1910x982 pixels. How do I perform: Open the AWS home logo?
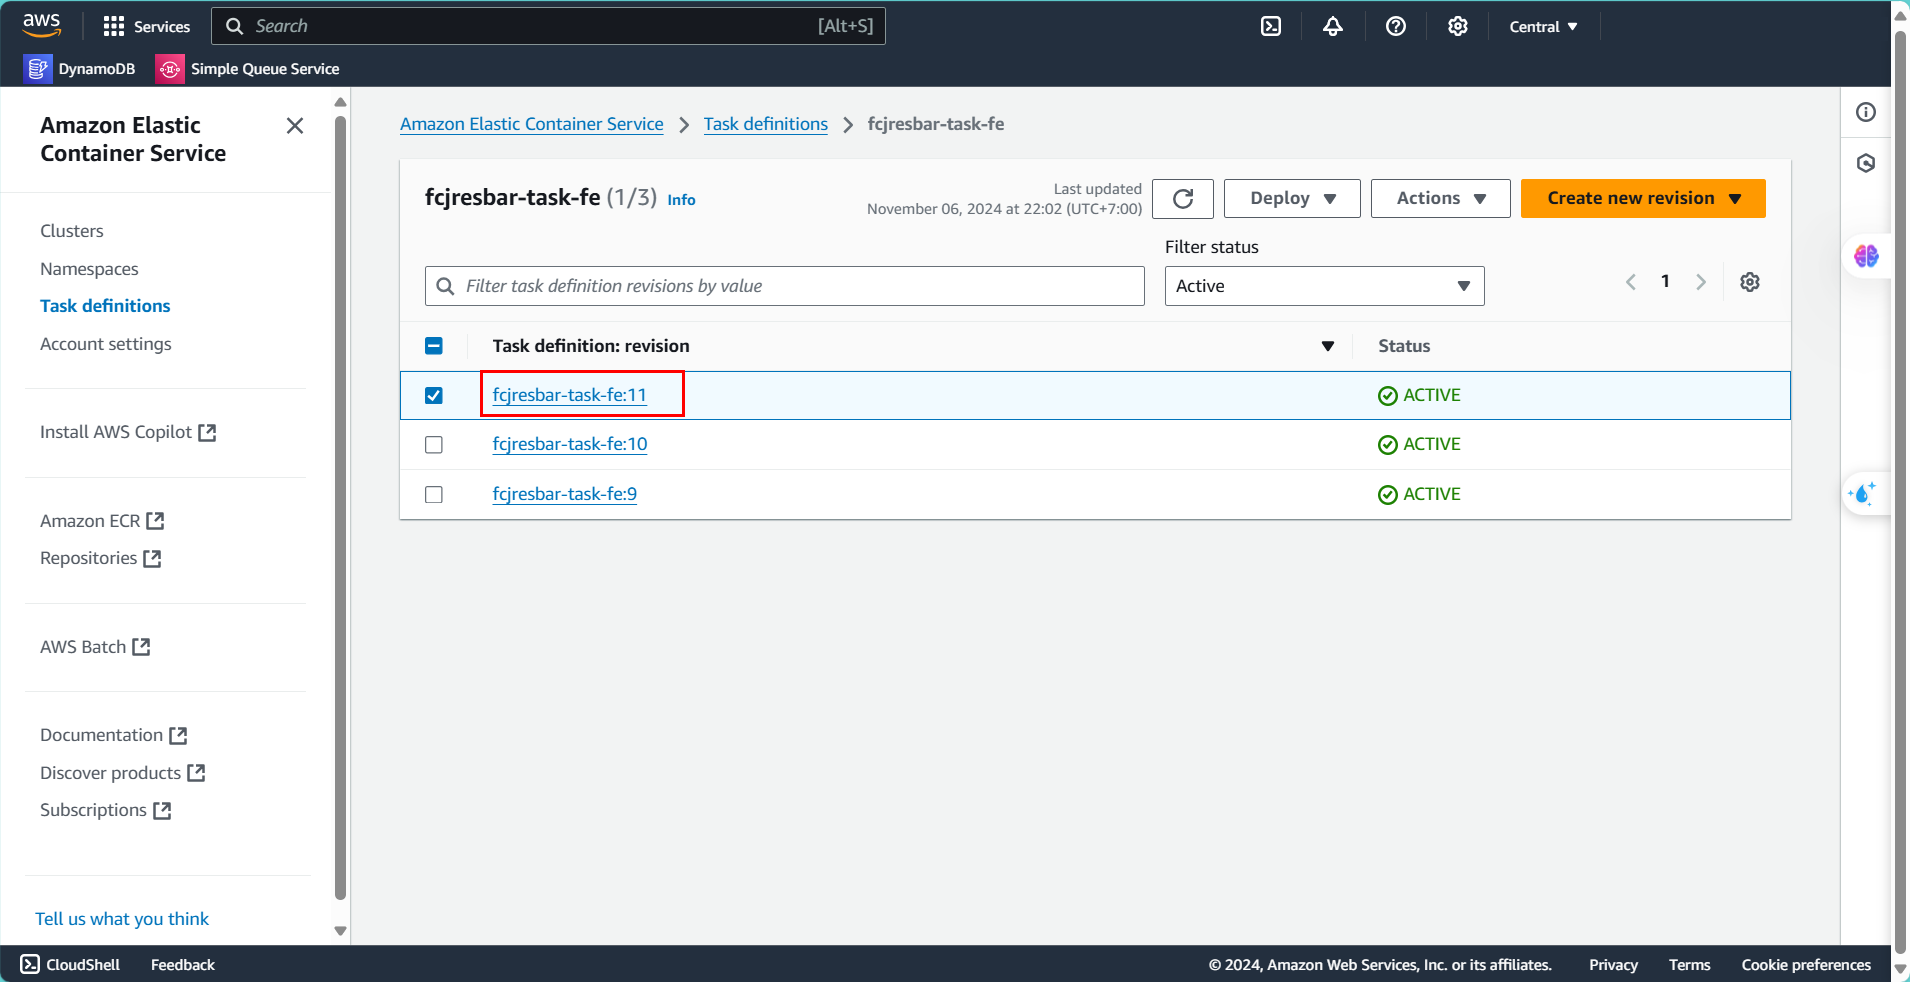click(x=42, y=25)
